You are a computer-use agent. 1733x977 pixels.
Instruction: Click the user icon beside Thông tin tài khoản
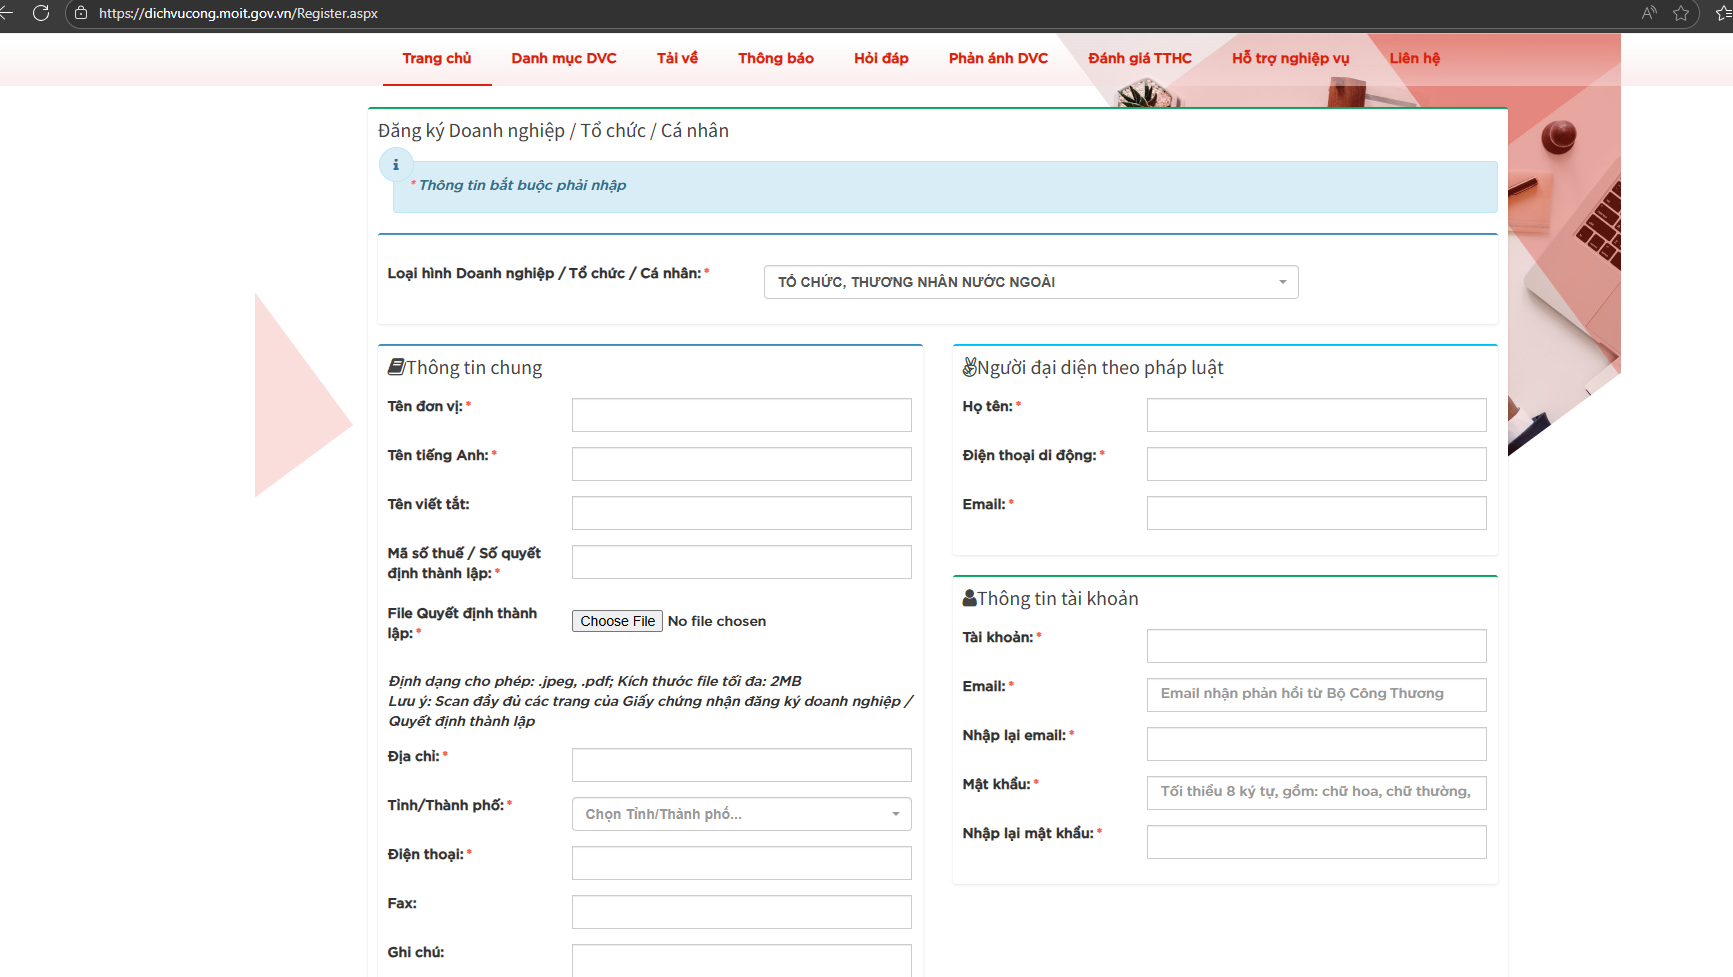(x=969, y=598)
